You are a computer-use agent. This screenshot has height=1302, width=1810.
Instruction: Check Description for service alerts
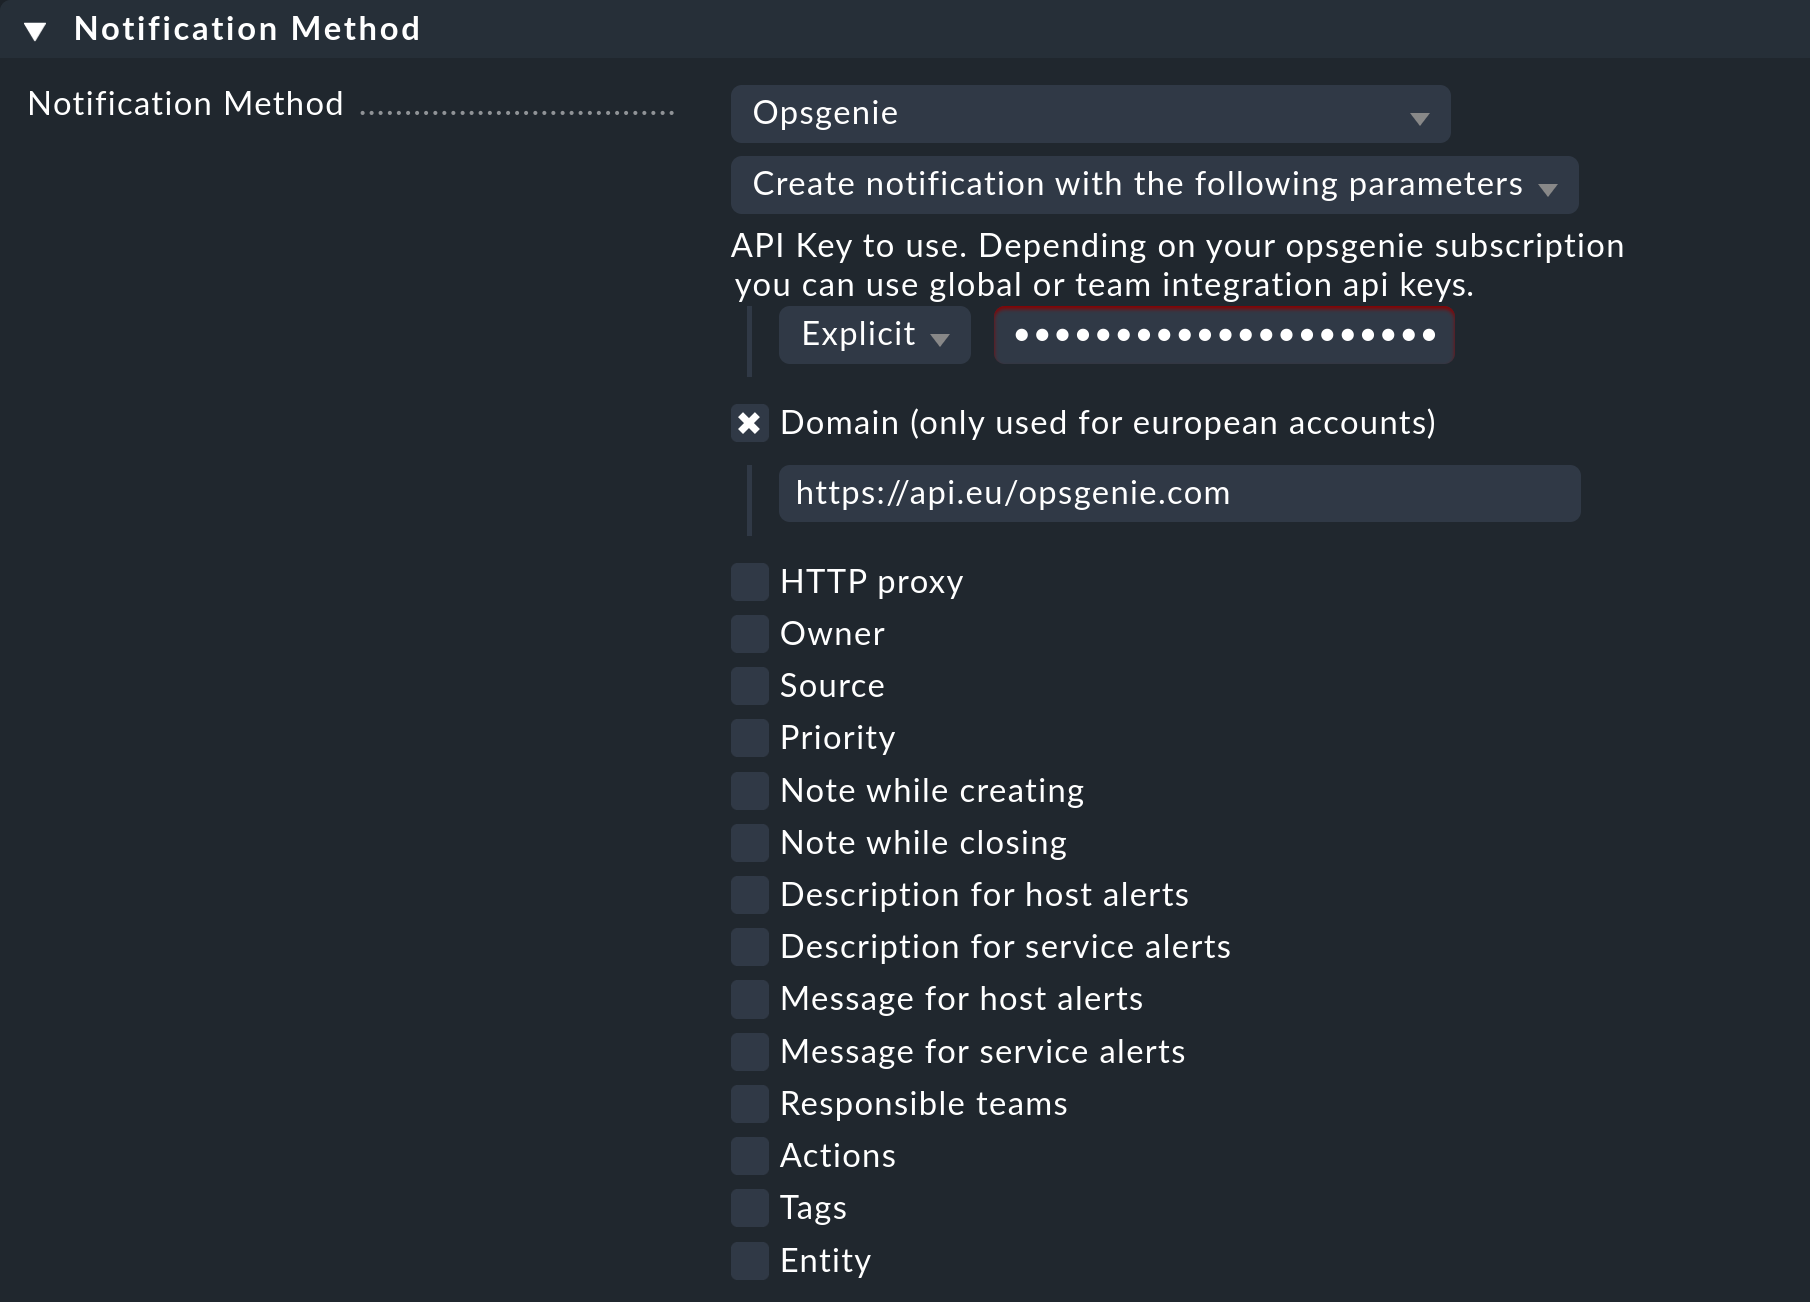(750, 947)
